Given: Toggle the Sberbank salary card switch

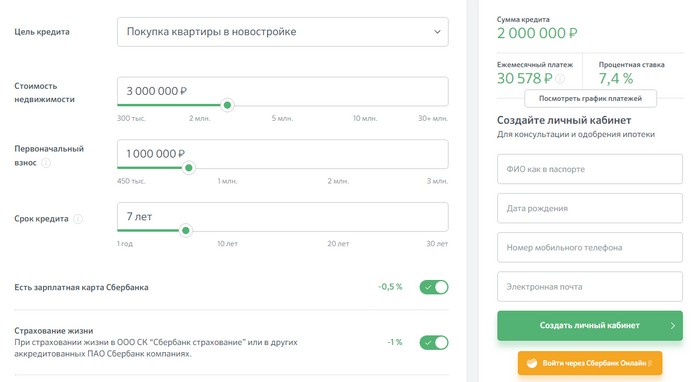Looking at the screenshot, I should coord(433,287).
